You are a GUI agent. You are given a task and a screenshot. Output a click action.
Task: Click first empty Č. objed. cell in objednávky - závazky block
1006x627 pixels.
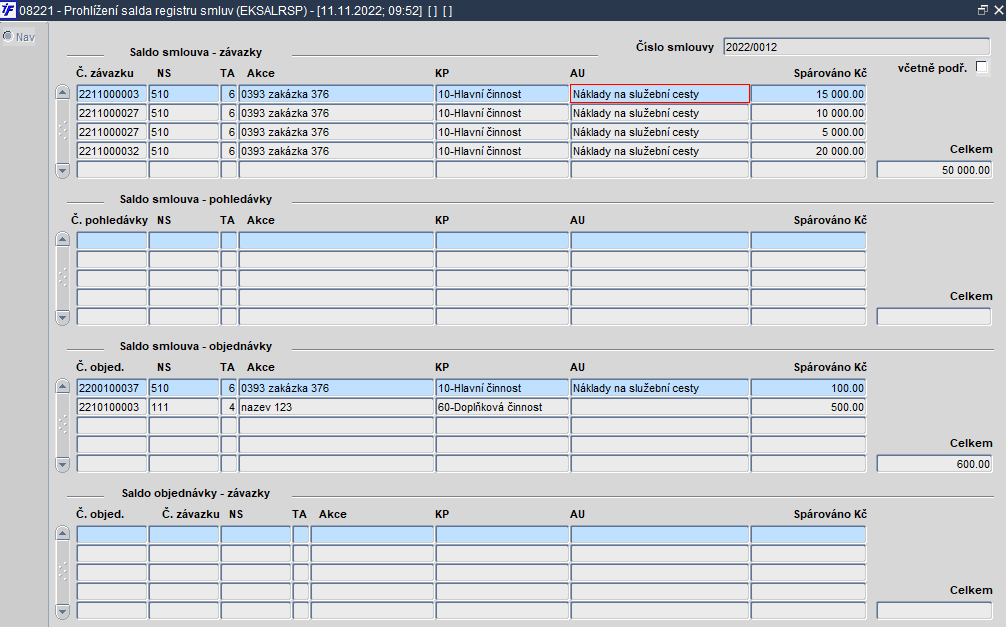pyautogui.click(x=112, y=535)
